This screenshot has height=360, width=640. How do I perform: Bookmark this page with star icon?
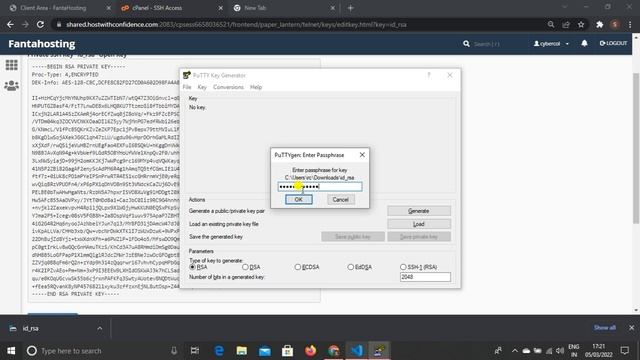581,24
